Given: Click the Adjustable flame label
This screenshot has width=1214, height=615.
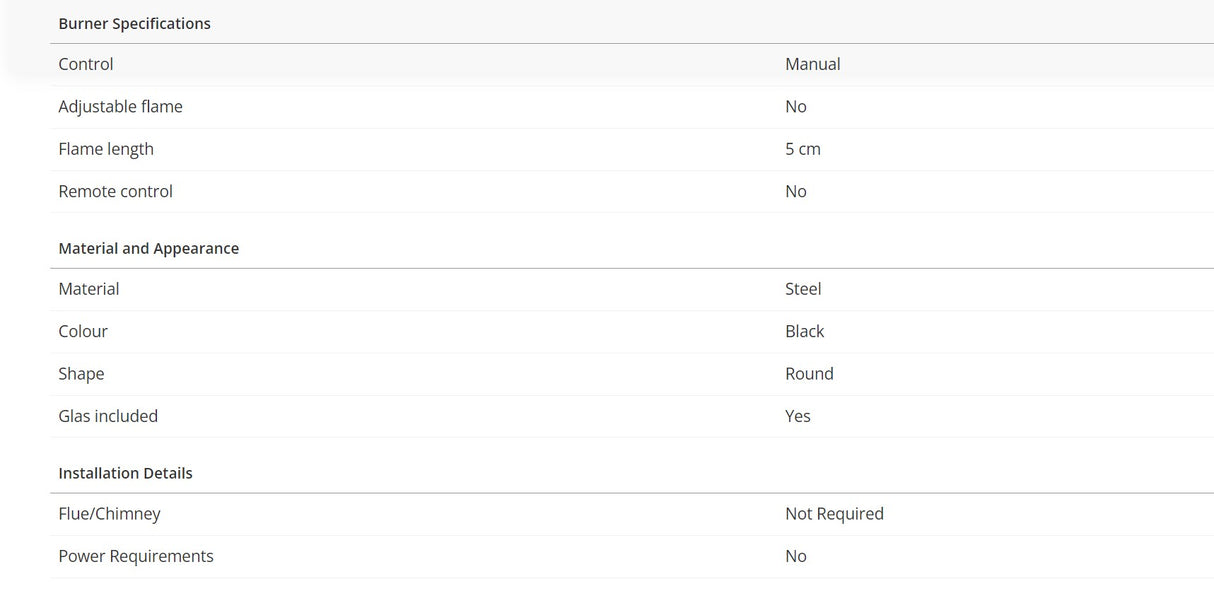Looking at the screenshot, I should pos(120,107).
